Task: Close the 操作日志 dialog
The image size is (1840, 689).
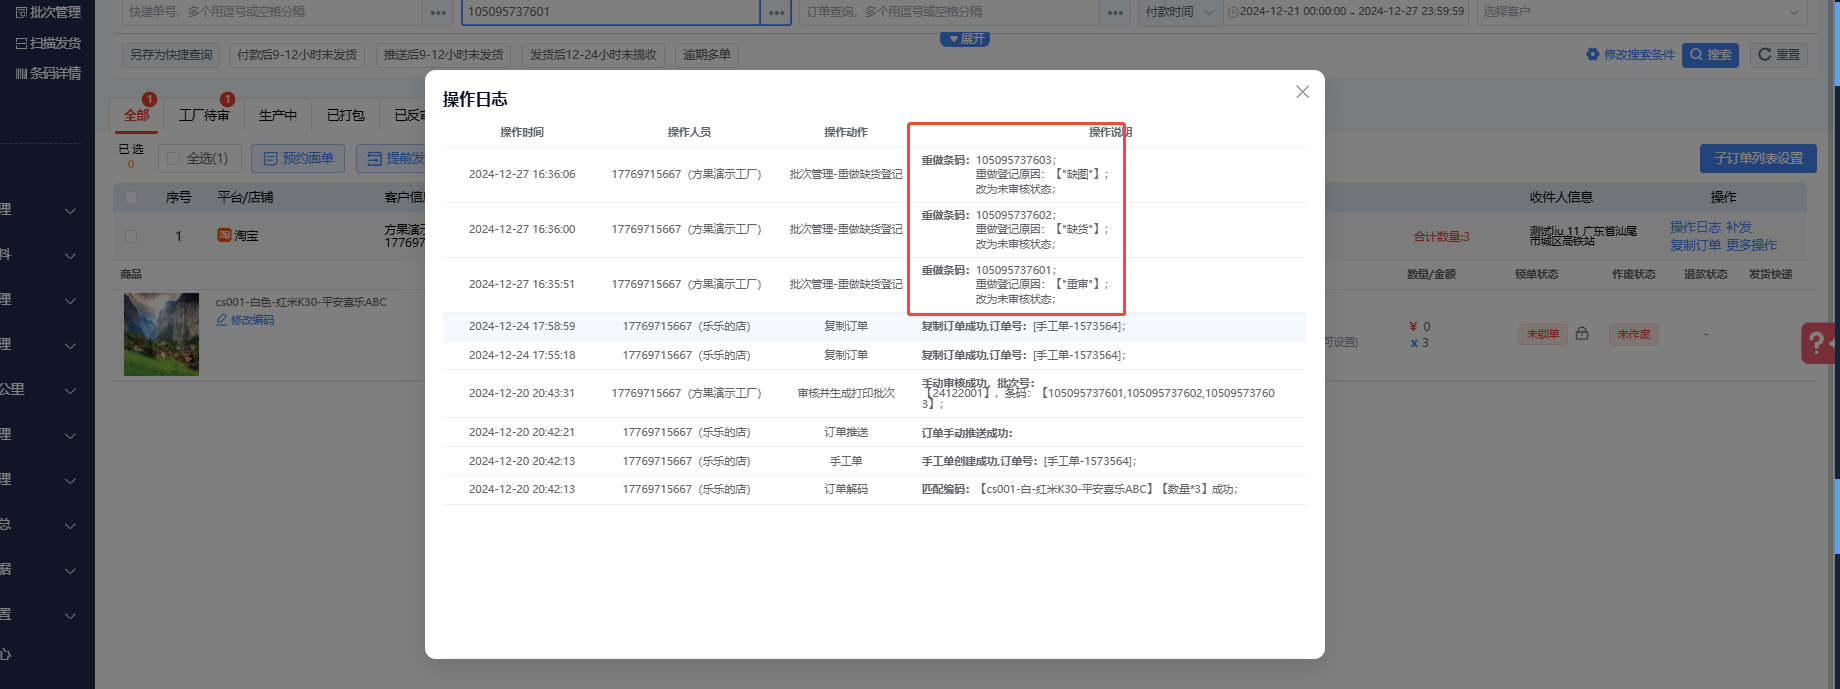Action: click(1302, 92)
